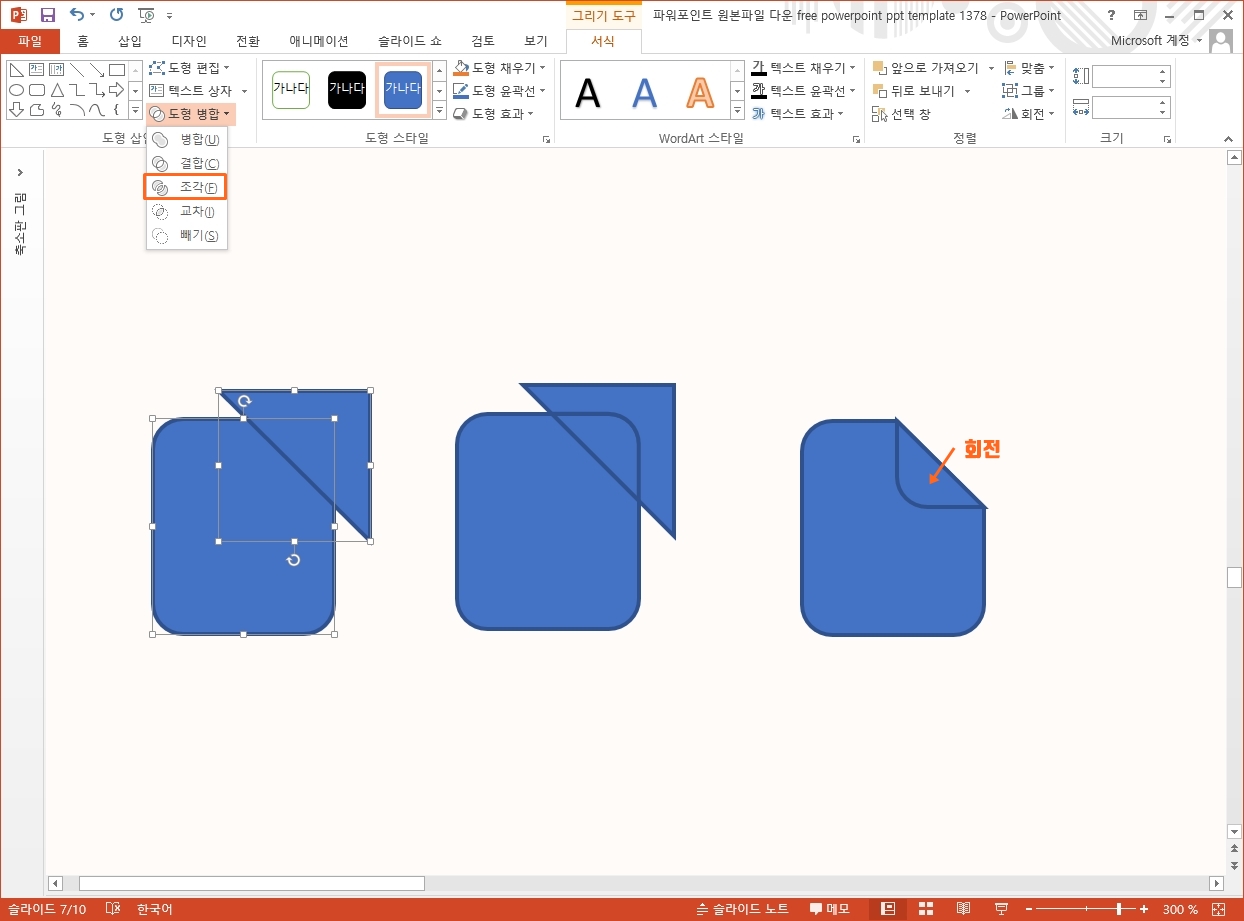The image size is (1244, 921).
Task: Click the Save icon in quick access toolbar
Action: 47,15
